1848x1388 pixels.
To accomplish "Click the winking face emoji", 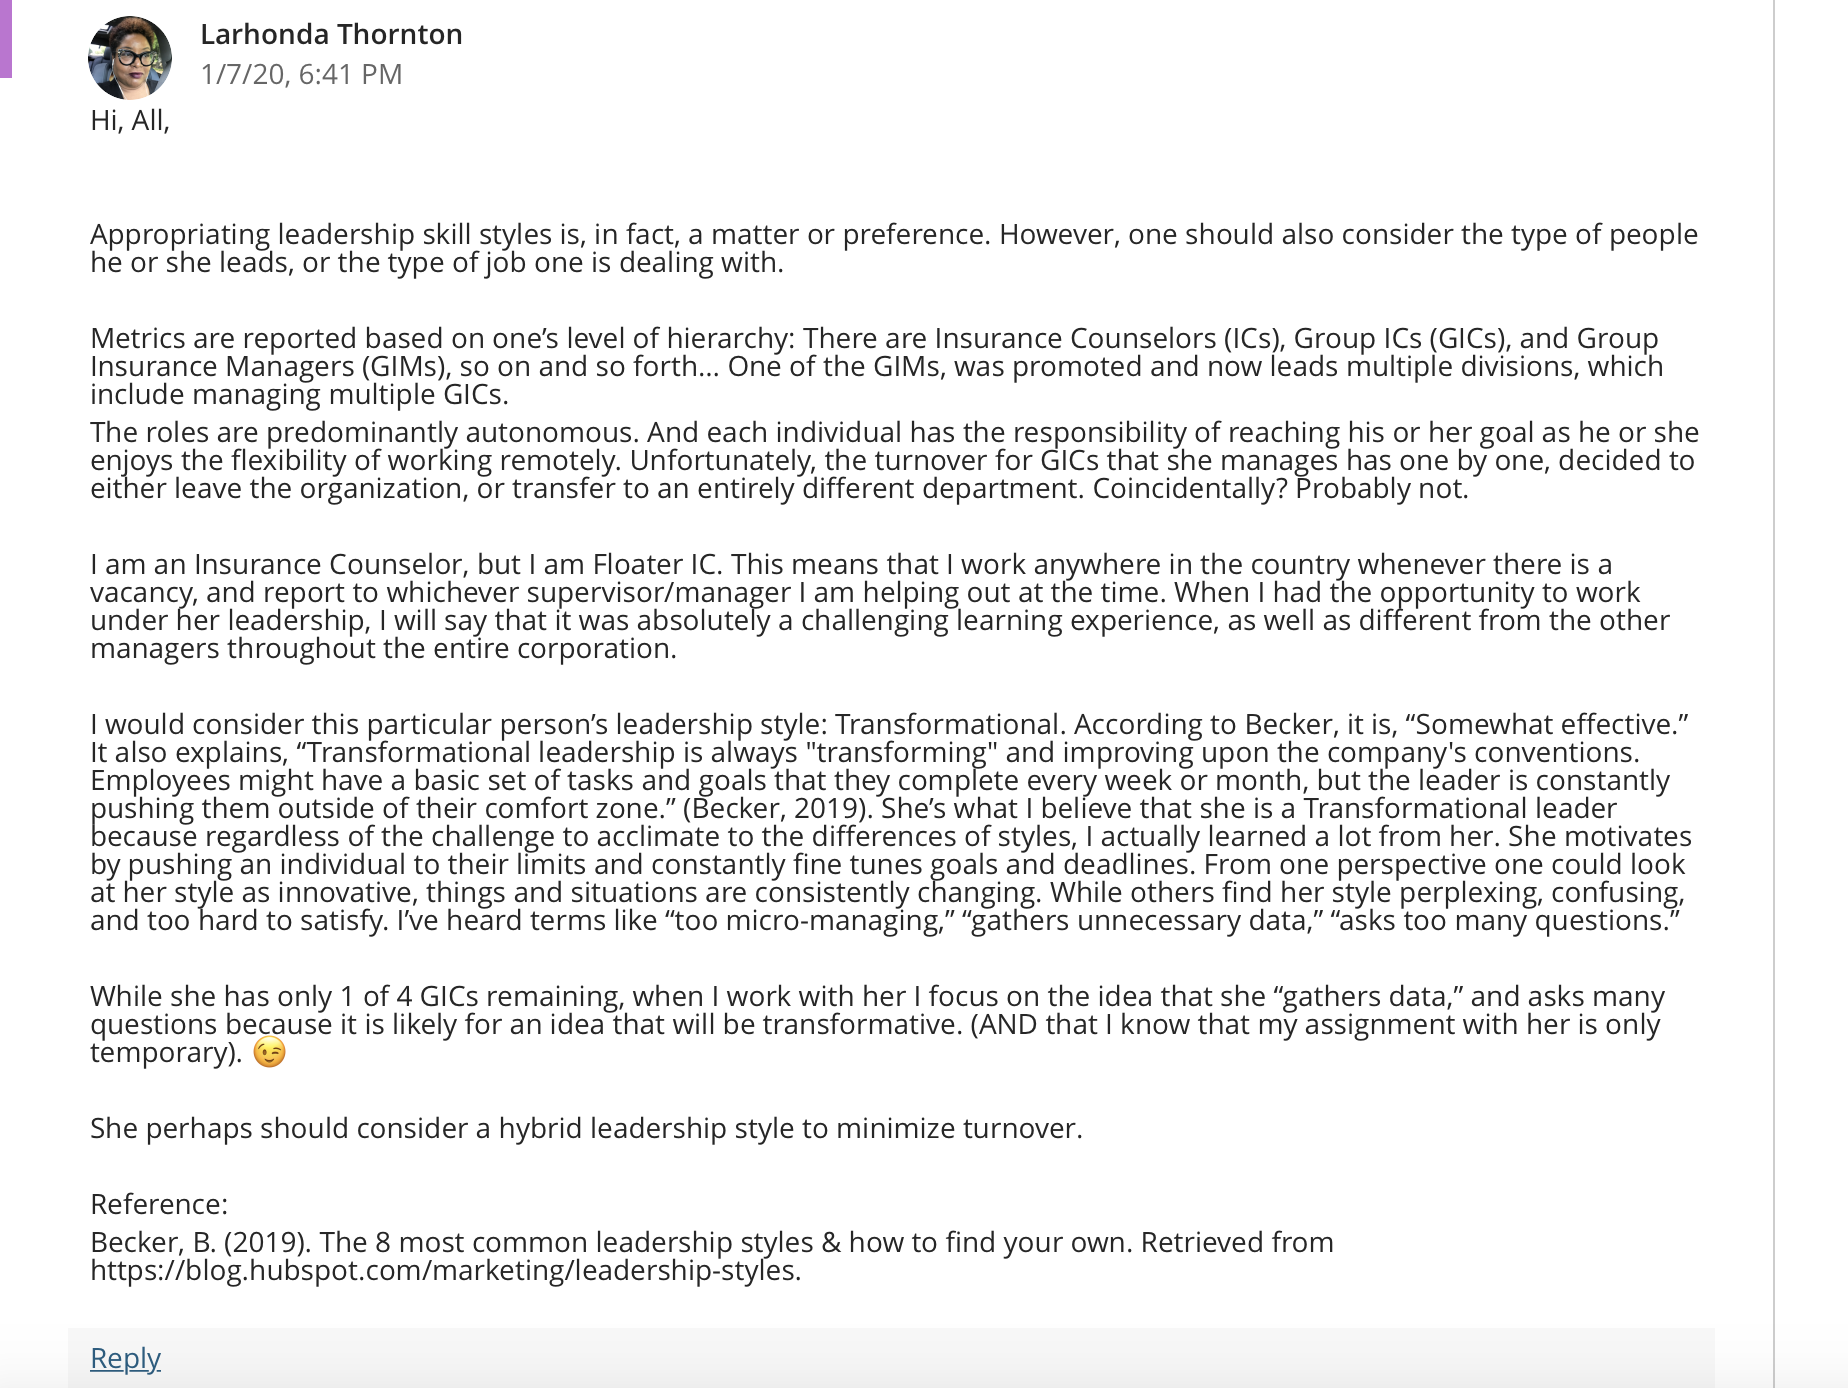I will tap(270, 1052).
